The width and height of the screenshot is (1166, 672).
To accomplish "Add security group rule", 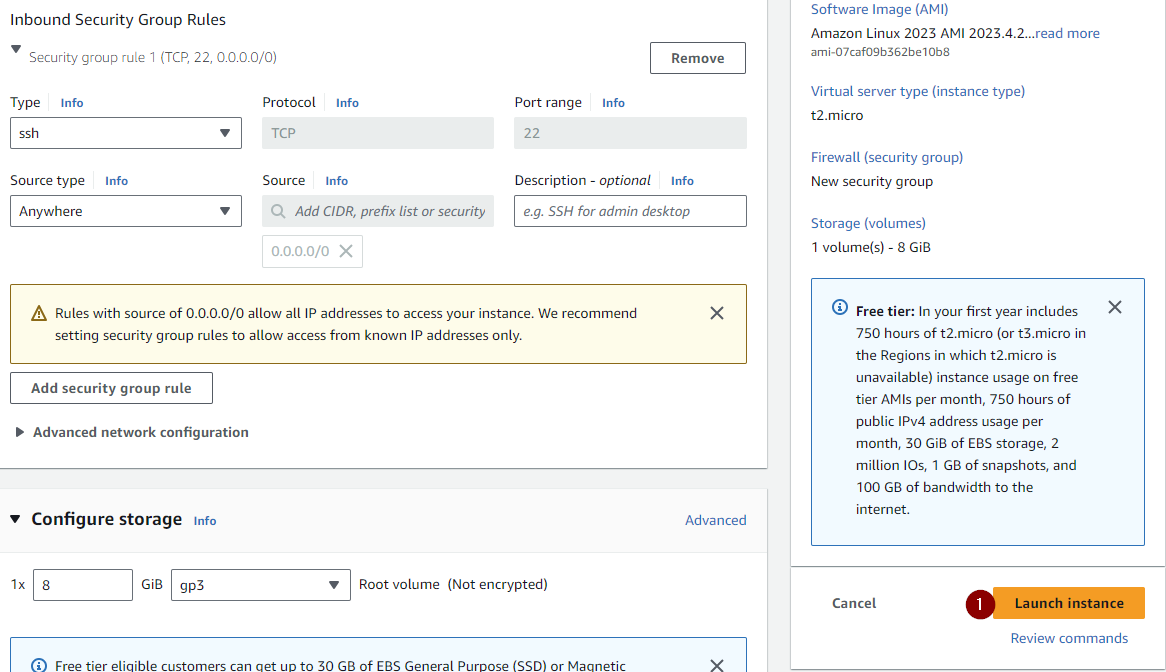I will click(x=112, y=388).
